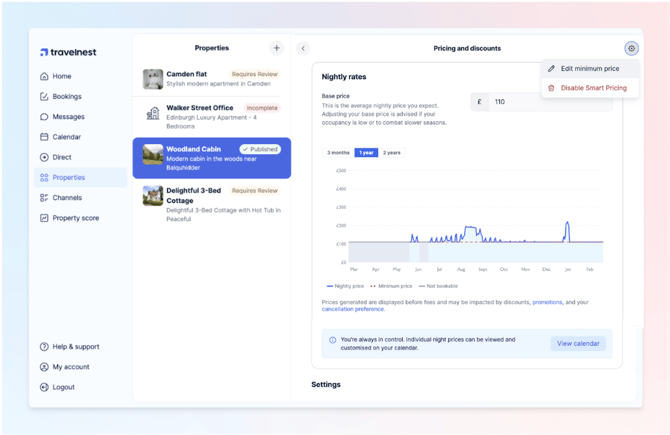Screen dimensions: 670x435
Task: Click the January price peak on chart
Action: [x=567, y=223]
